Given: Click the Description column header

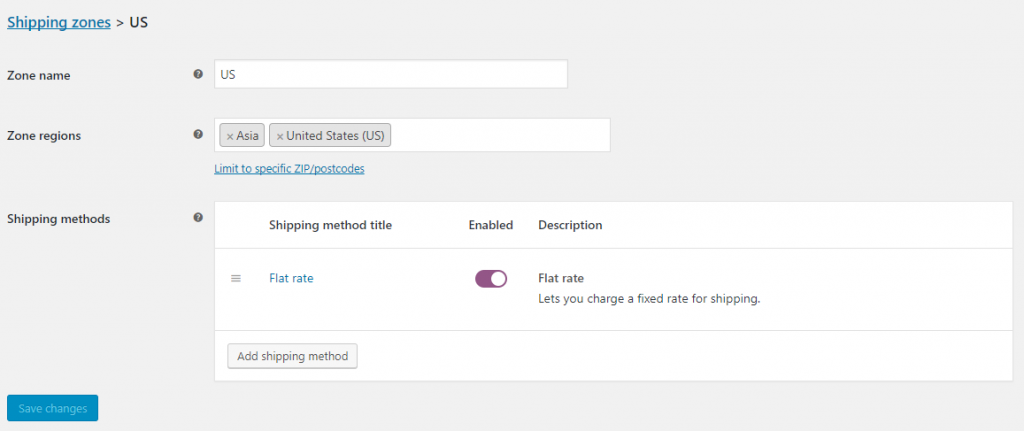Looking at the screenshot, I should [570, 225].
